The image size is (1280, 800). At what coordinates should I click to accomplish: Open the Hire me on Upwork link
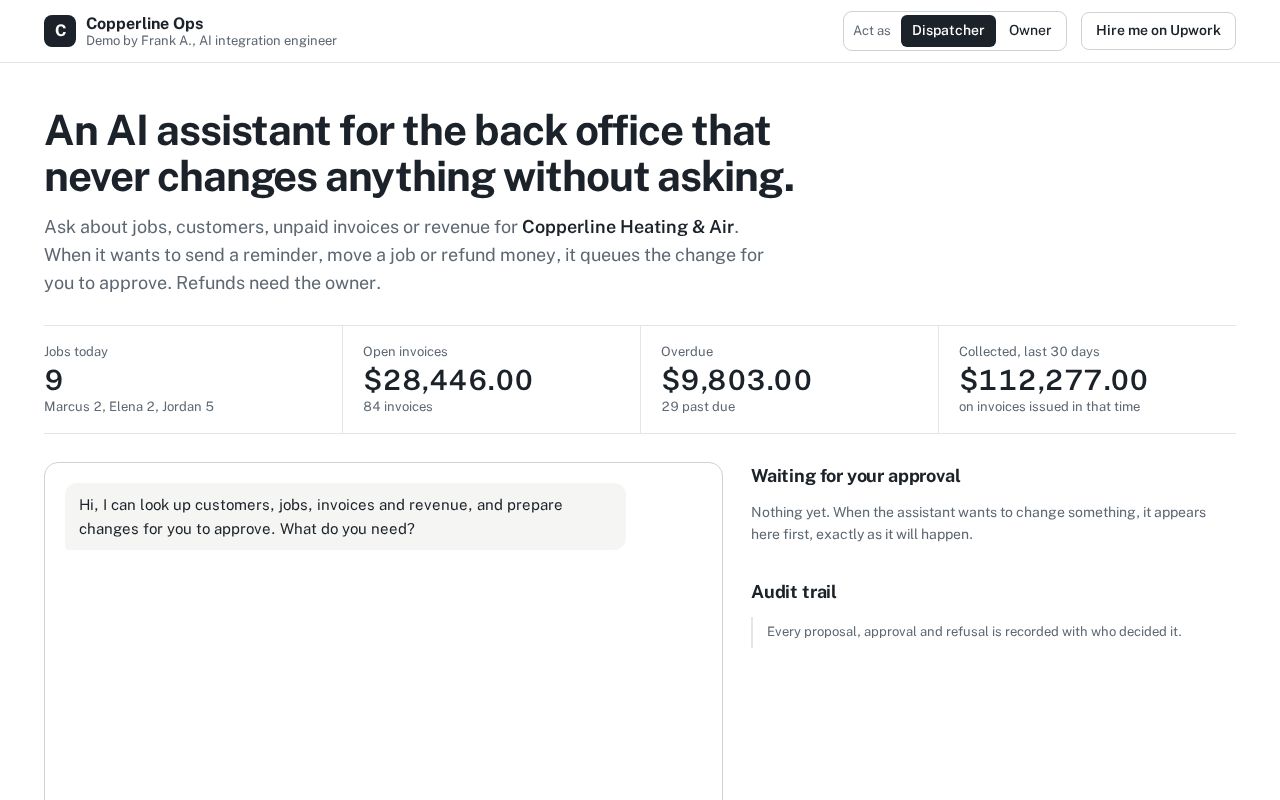click(x=1158, y=31)
